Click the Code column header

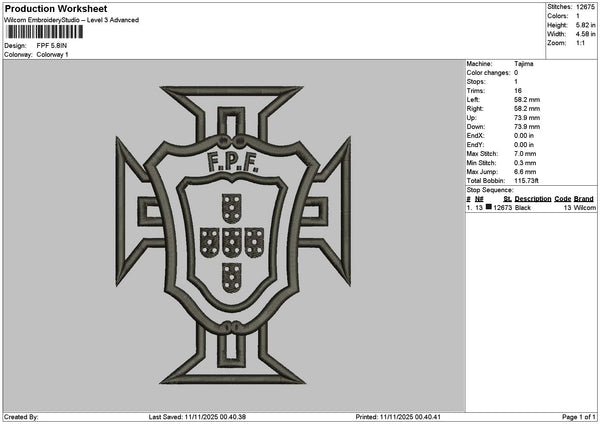click(x=562, y=199)
